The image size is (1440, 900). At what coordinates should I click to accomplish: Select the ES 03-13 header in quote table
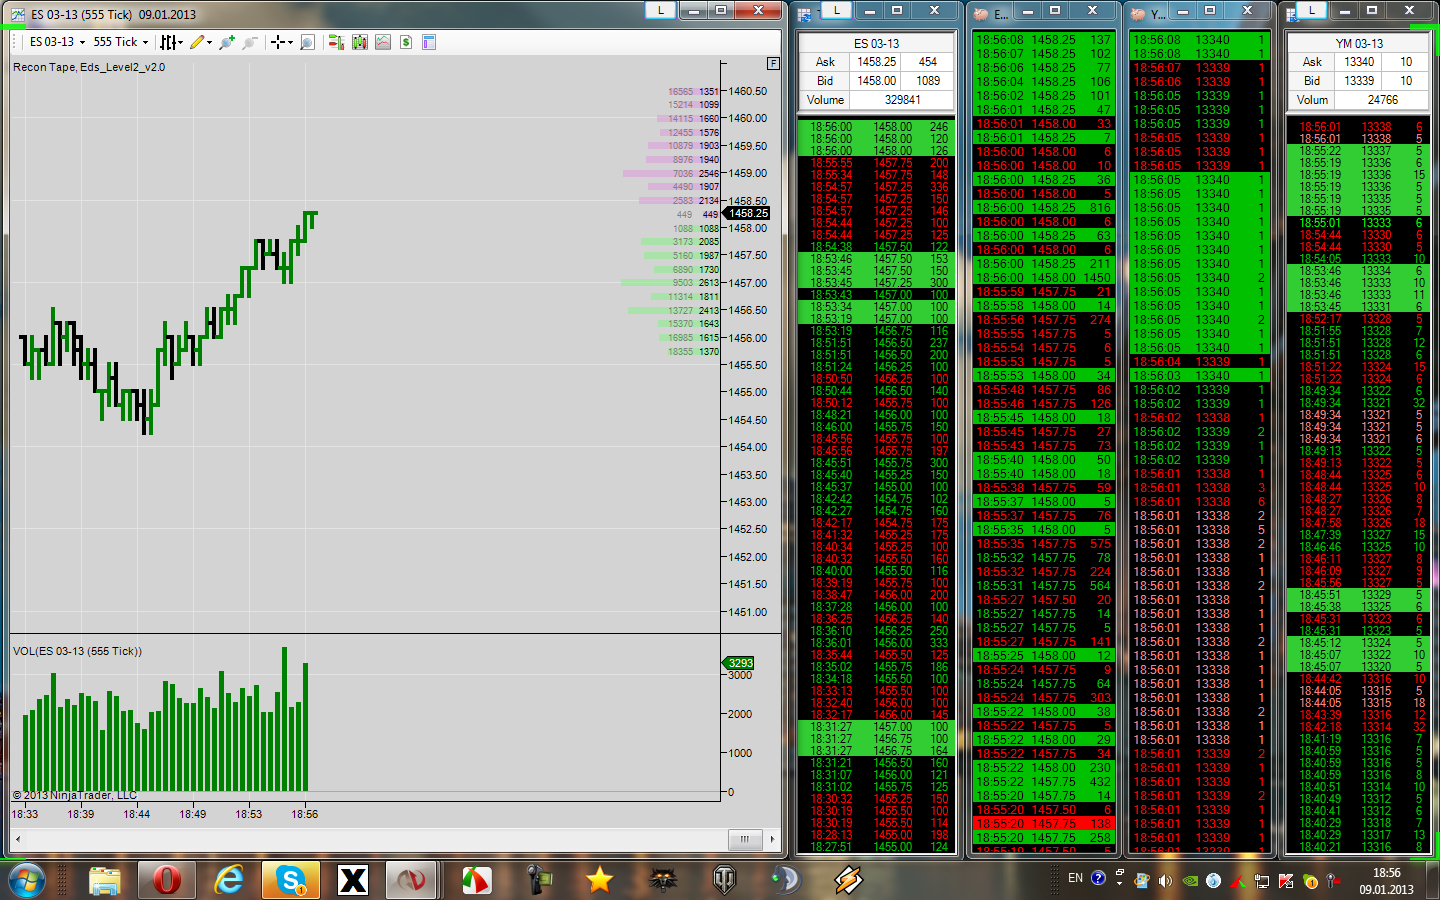tap(876, 44)
